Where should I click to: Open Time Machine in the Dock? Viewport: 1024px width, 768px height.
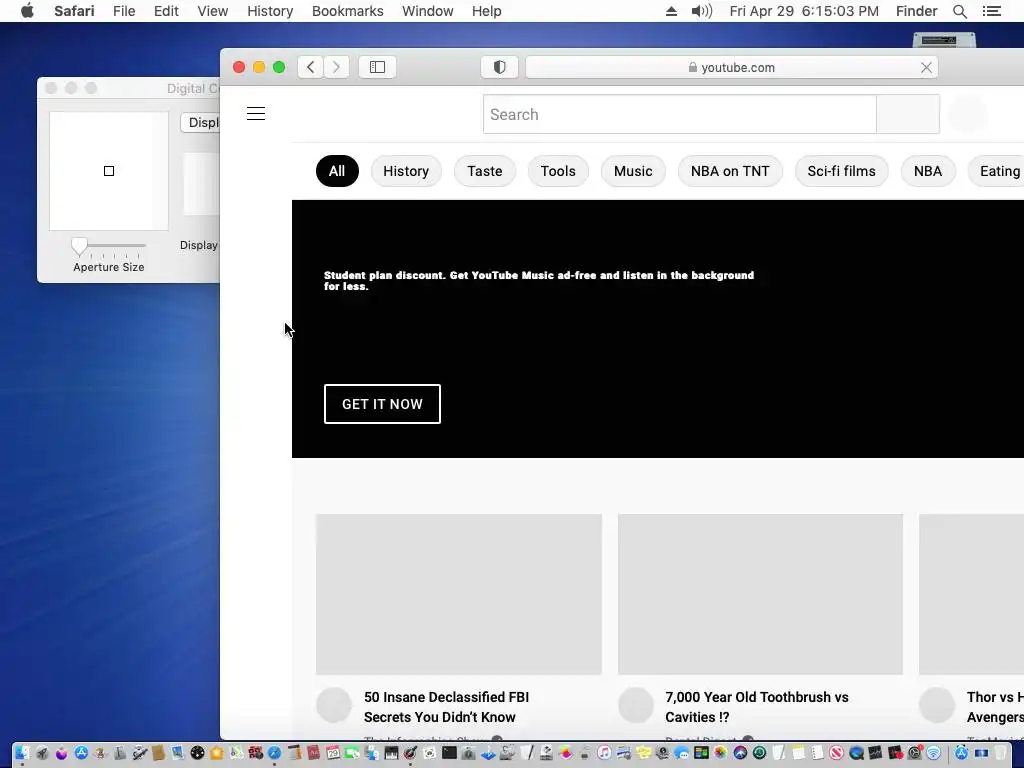pos(759,753)
